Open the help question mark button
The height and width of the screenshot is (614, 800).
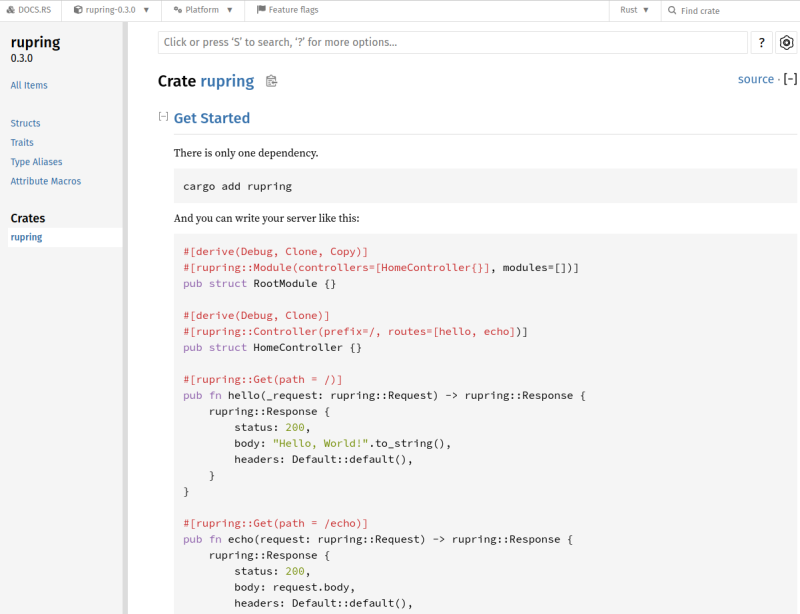(x=762, y=42)
